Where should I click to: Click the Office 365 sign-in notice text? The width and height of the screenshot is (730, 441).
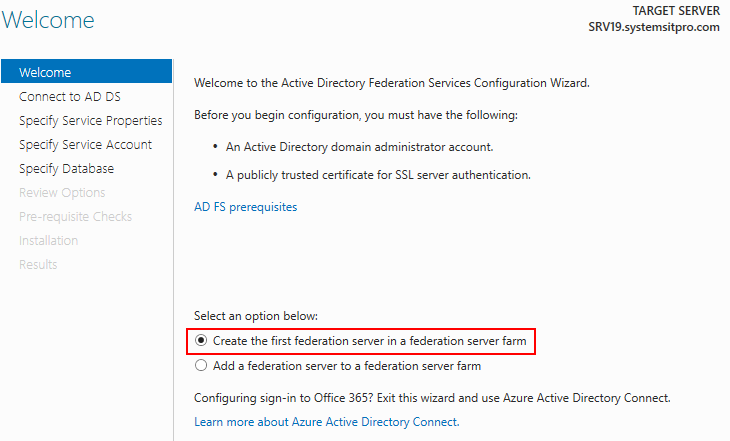click(431, 397)
